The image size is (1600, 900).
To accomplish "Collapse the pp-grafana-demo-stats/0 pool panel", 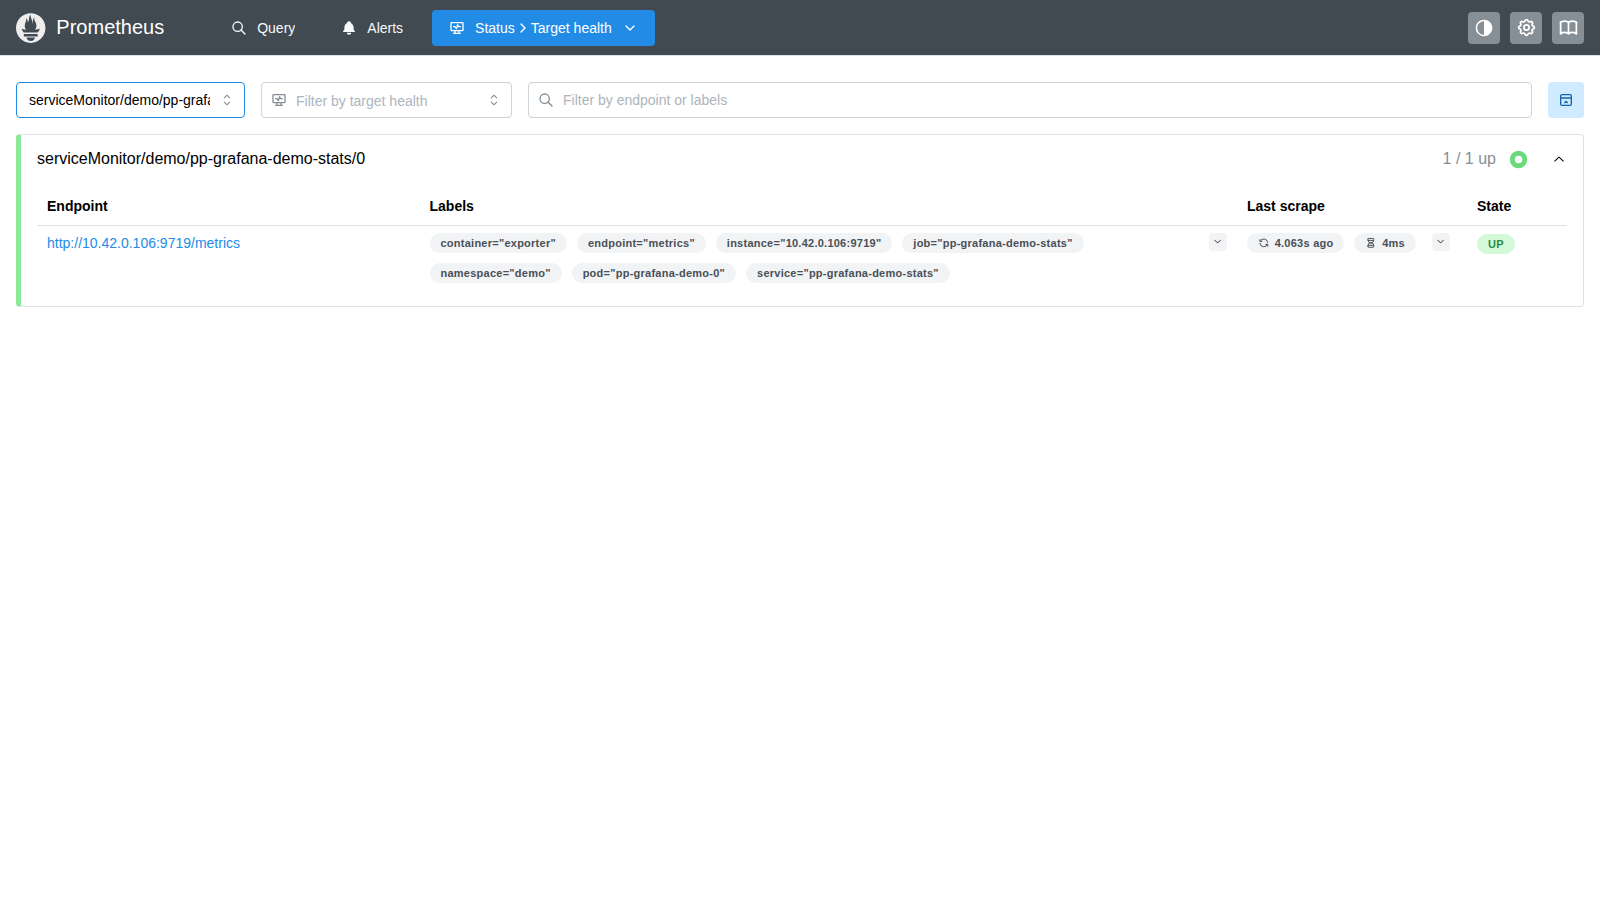I will click(1558, 159).
